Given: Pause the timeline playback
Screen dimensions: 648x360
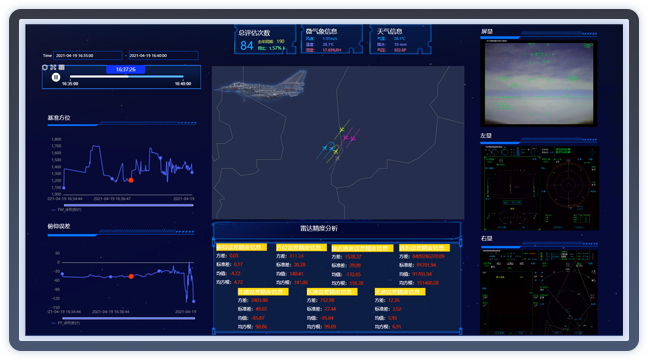Looking at the screenshot, I should click(x=56, y=77).
